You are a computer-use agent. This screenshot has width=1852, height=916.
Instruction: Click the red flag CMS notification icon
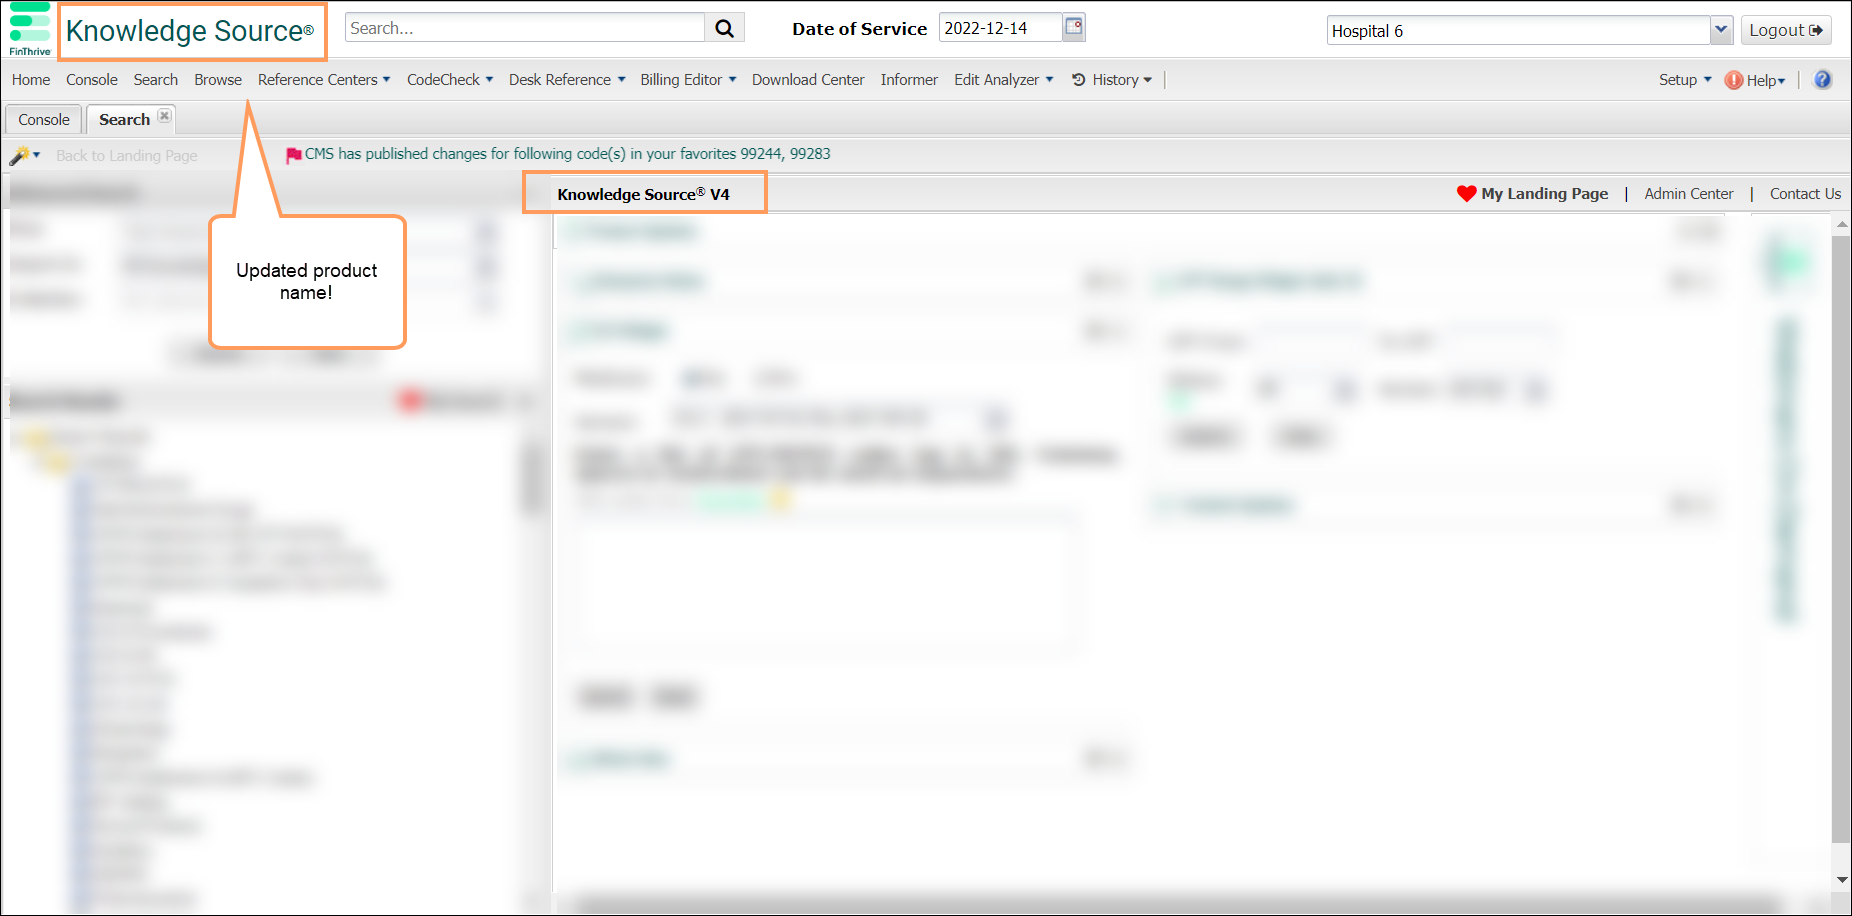[293, 155]
